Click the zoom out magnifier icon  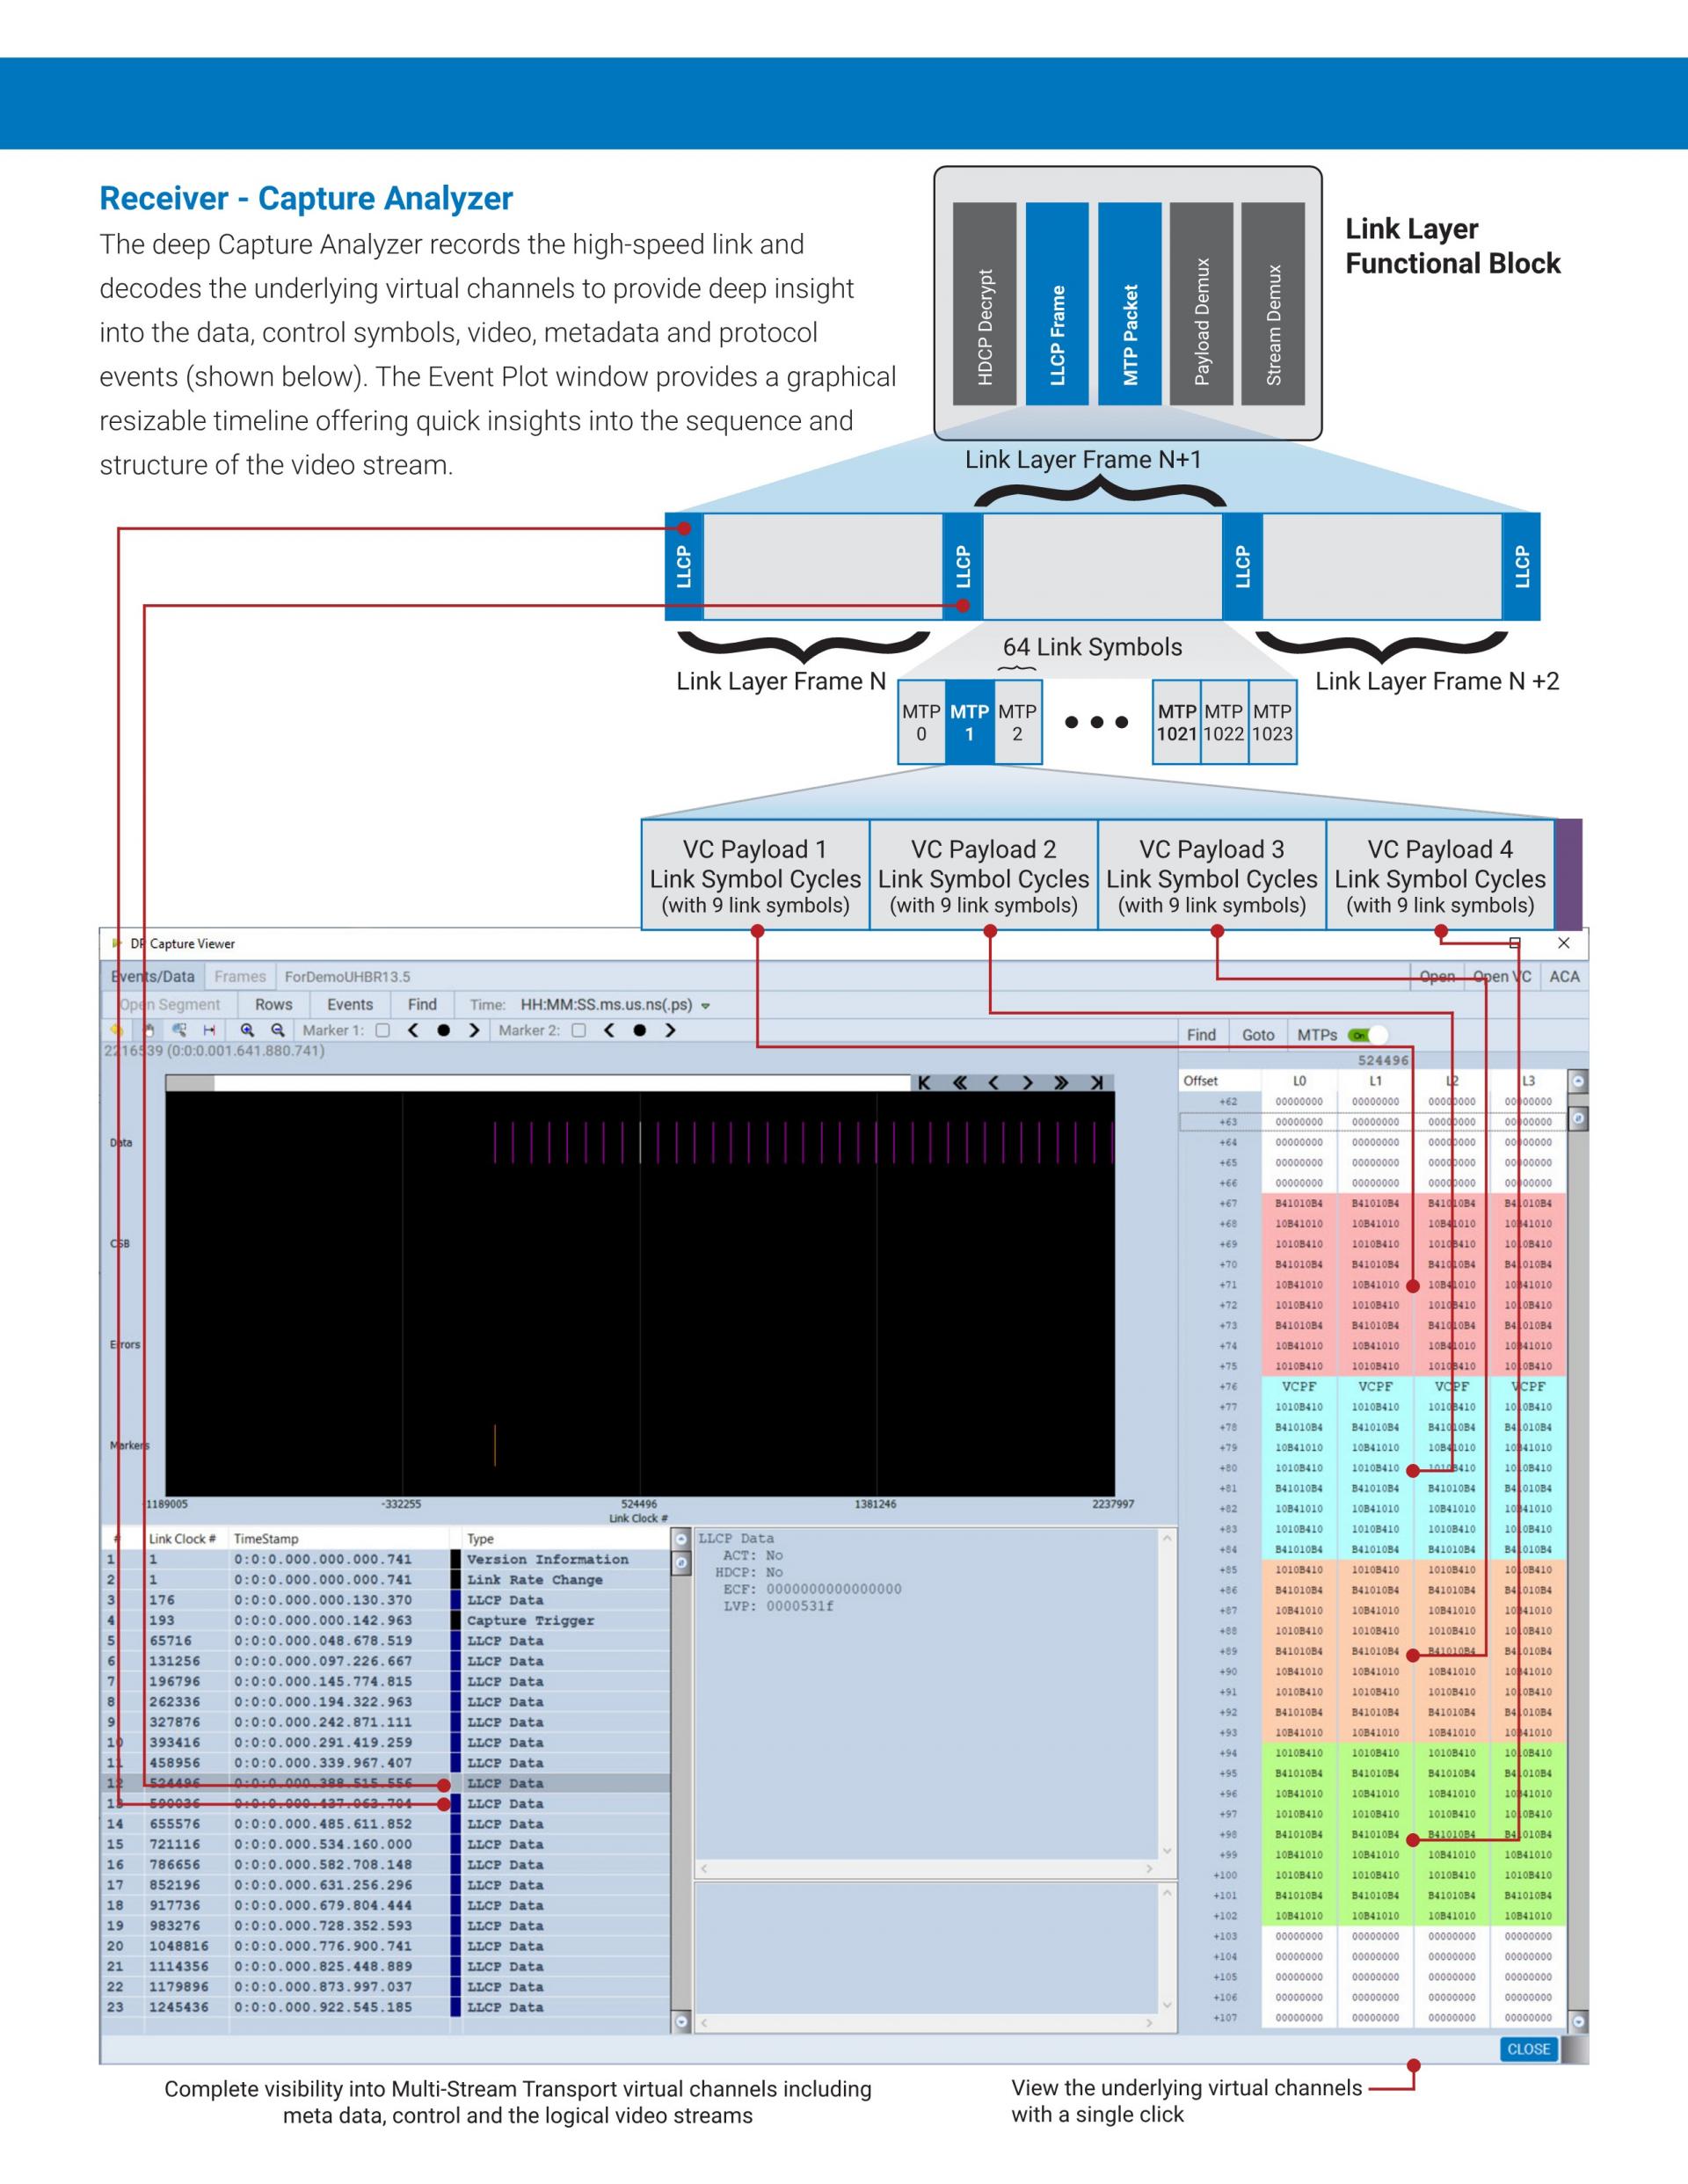tap(278, 1030)
